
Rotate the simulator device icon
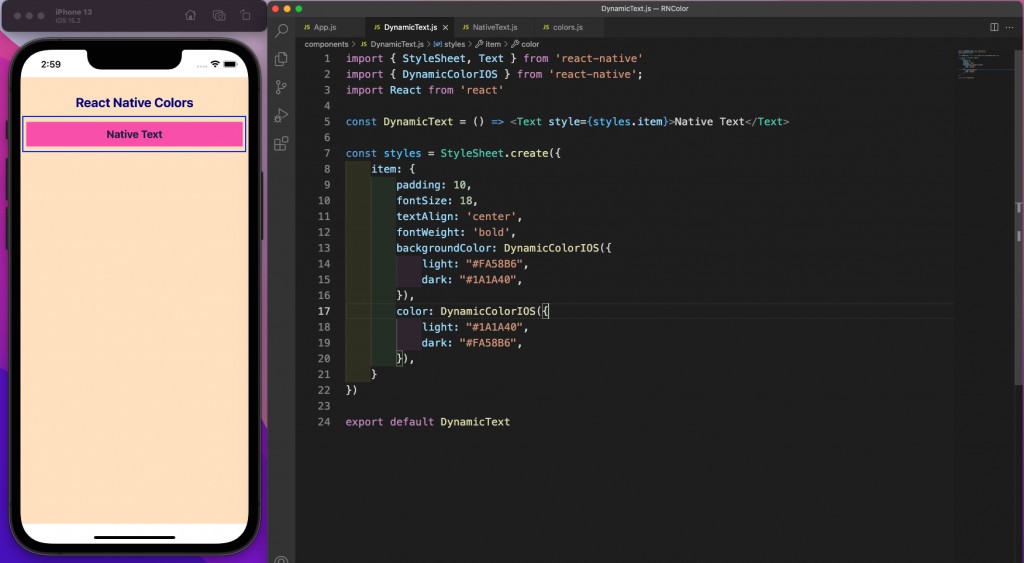[246, 15]
